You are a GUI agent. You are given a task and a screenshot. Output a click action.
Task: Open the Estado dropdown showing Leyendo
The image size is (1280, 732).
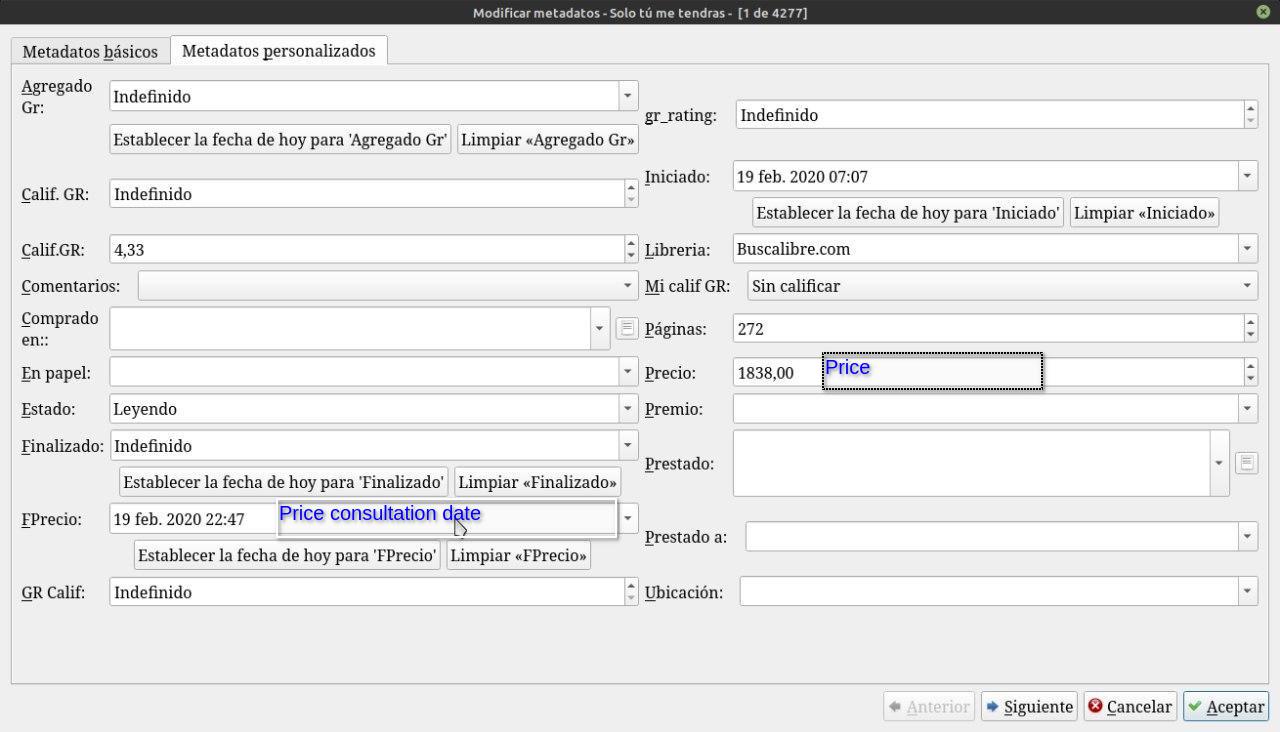click(627, 409)
